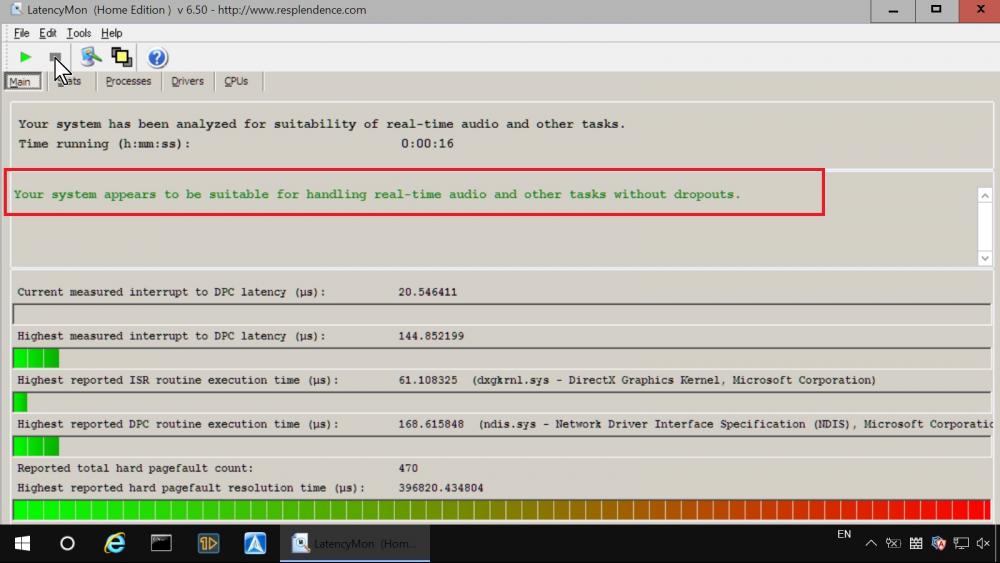The image size is (1000, 563).
Task: Click the report pane scroll up arrow
Action: 985,196
